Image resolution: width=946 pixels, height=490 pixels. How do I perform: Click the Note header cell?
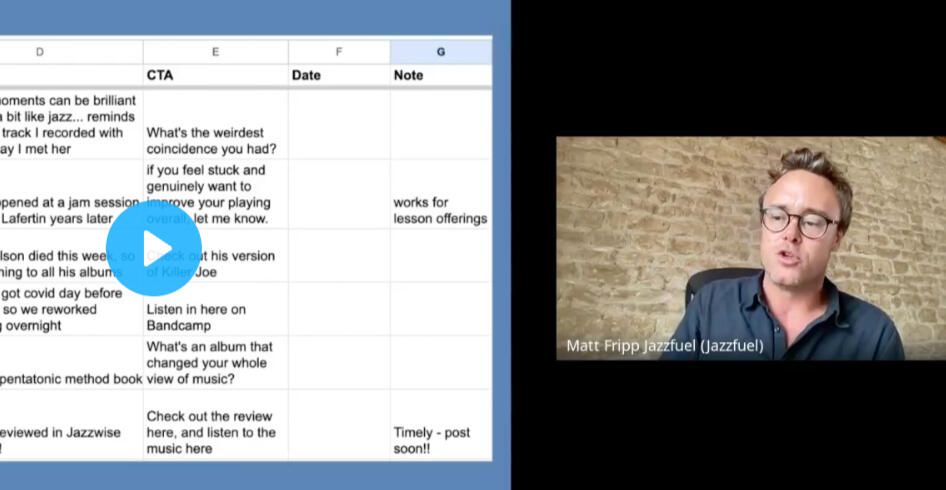440,75
